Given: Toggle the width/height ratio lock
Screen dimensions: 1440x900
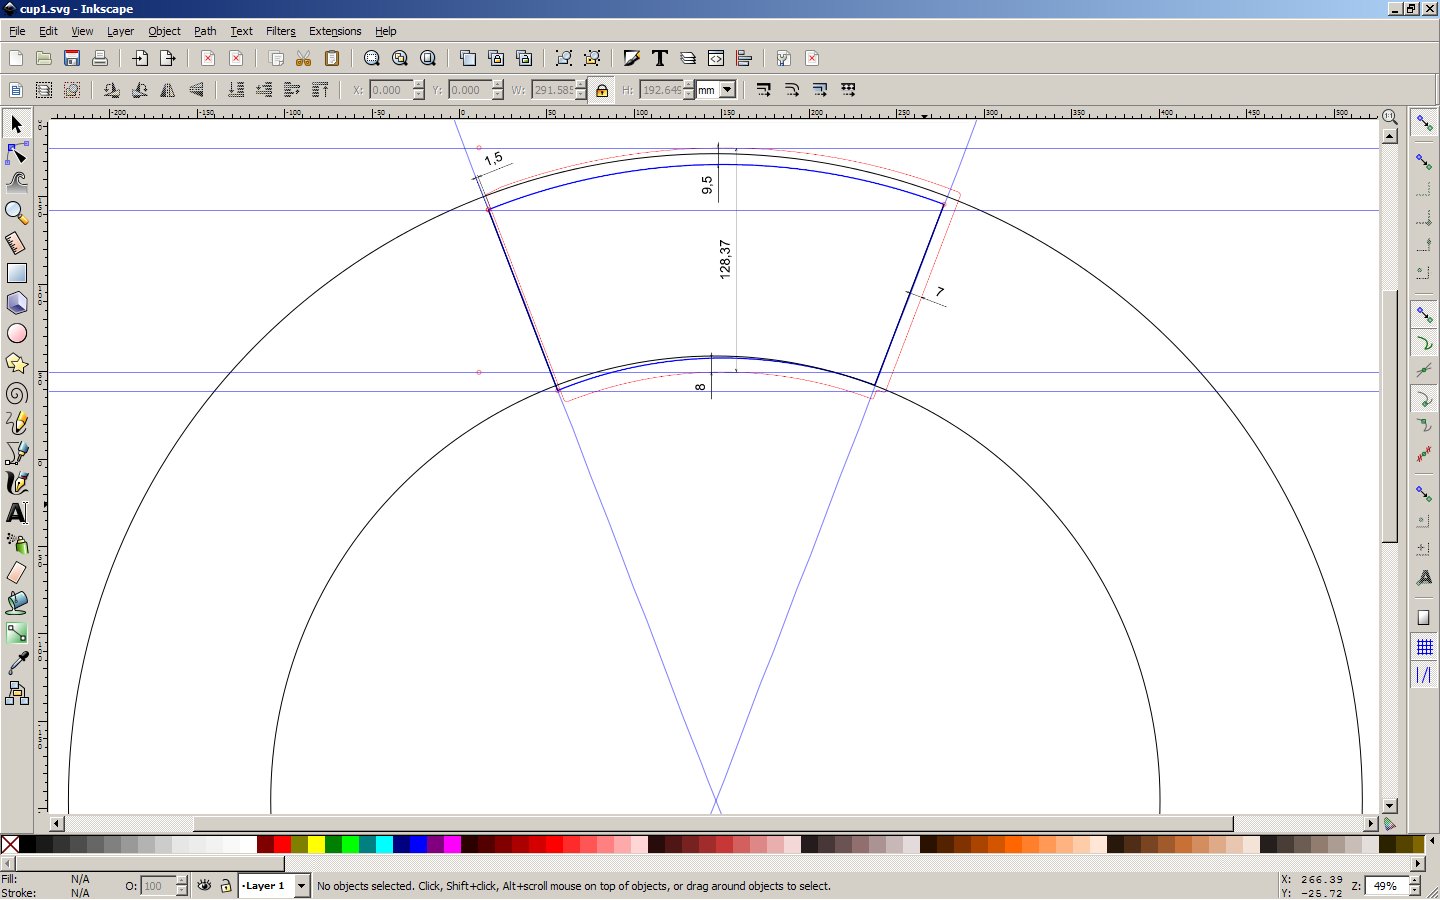Looking at the screenshot, I should tap(601, 90).
